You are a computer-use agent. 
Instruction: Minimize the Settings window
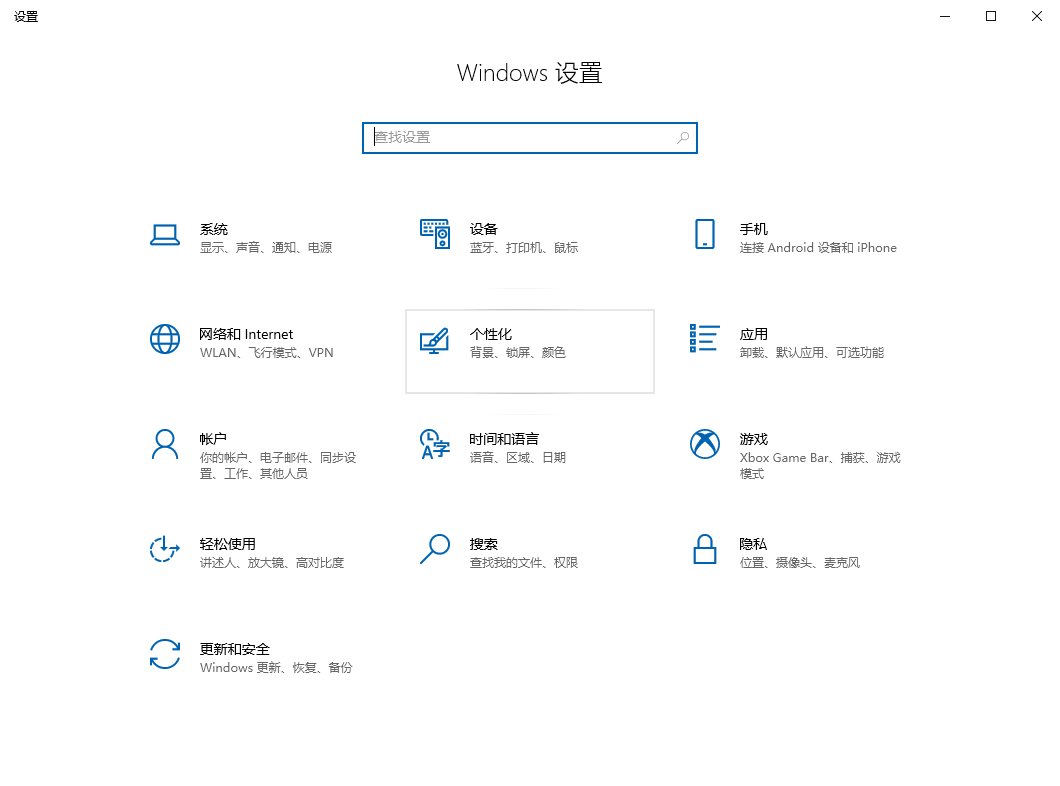(945, 16)
